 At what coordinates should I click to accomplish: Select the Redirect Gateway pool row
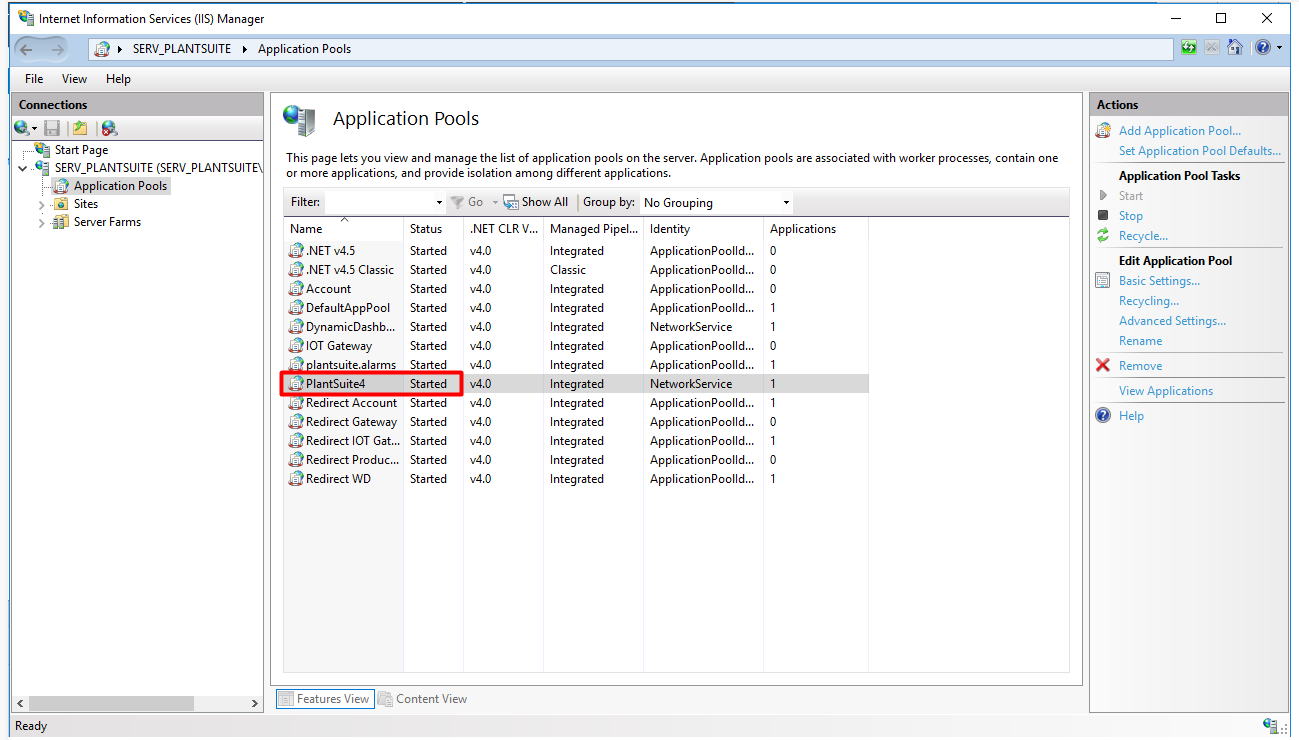(x=576, y=422)
